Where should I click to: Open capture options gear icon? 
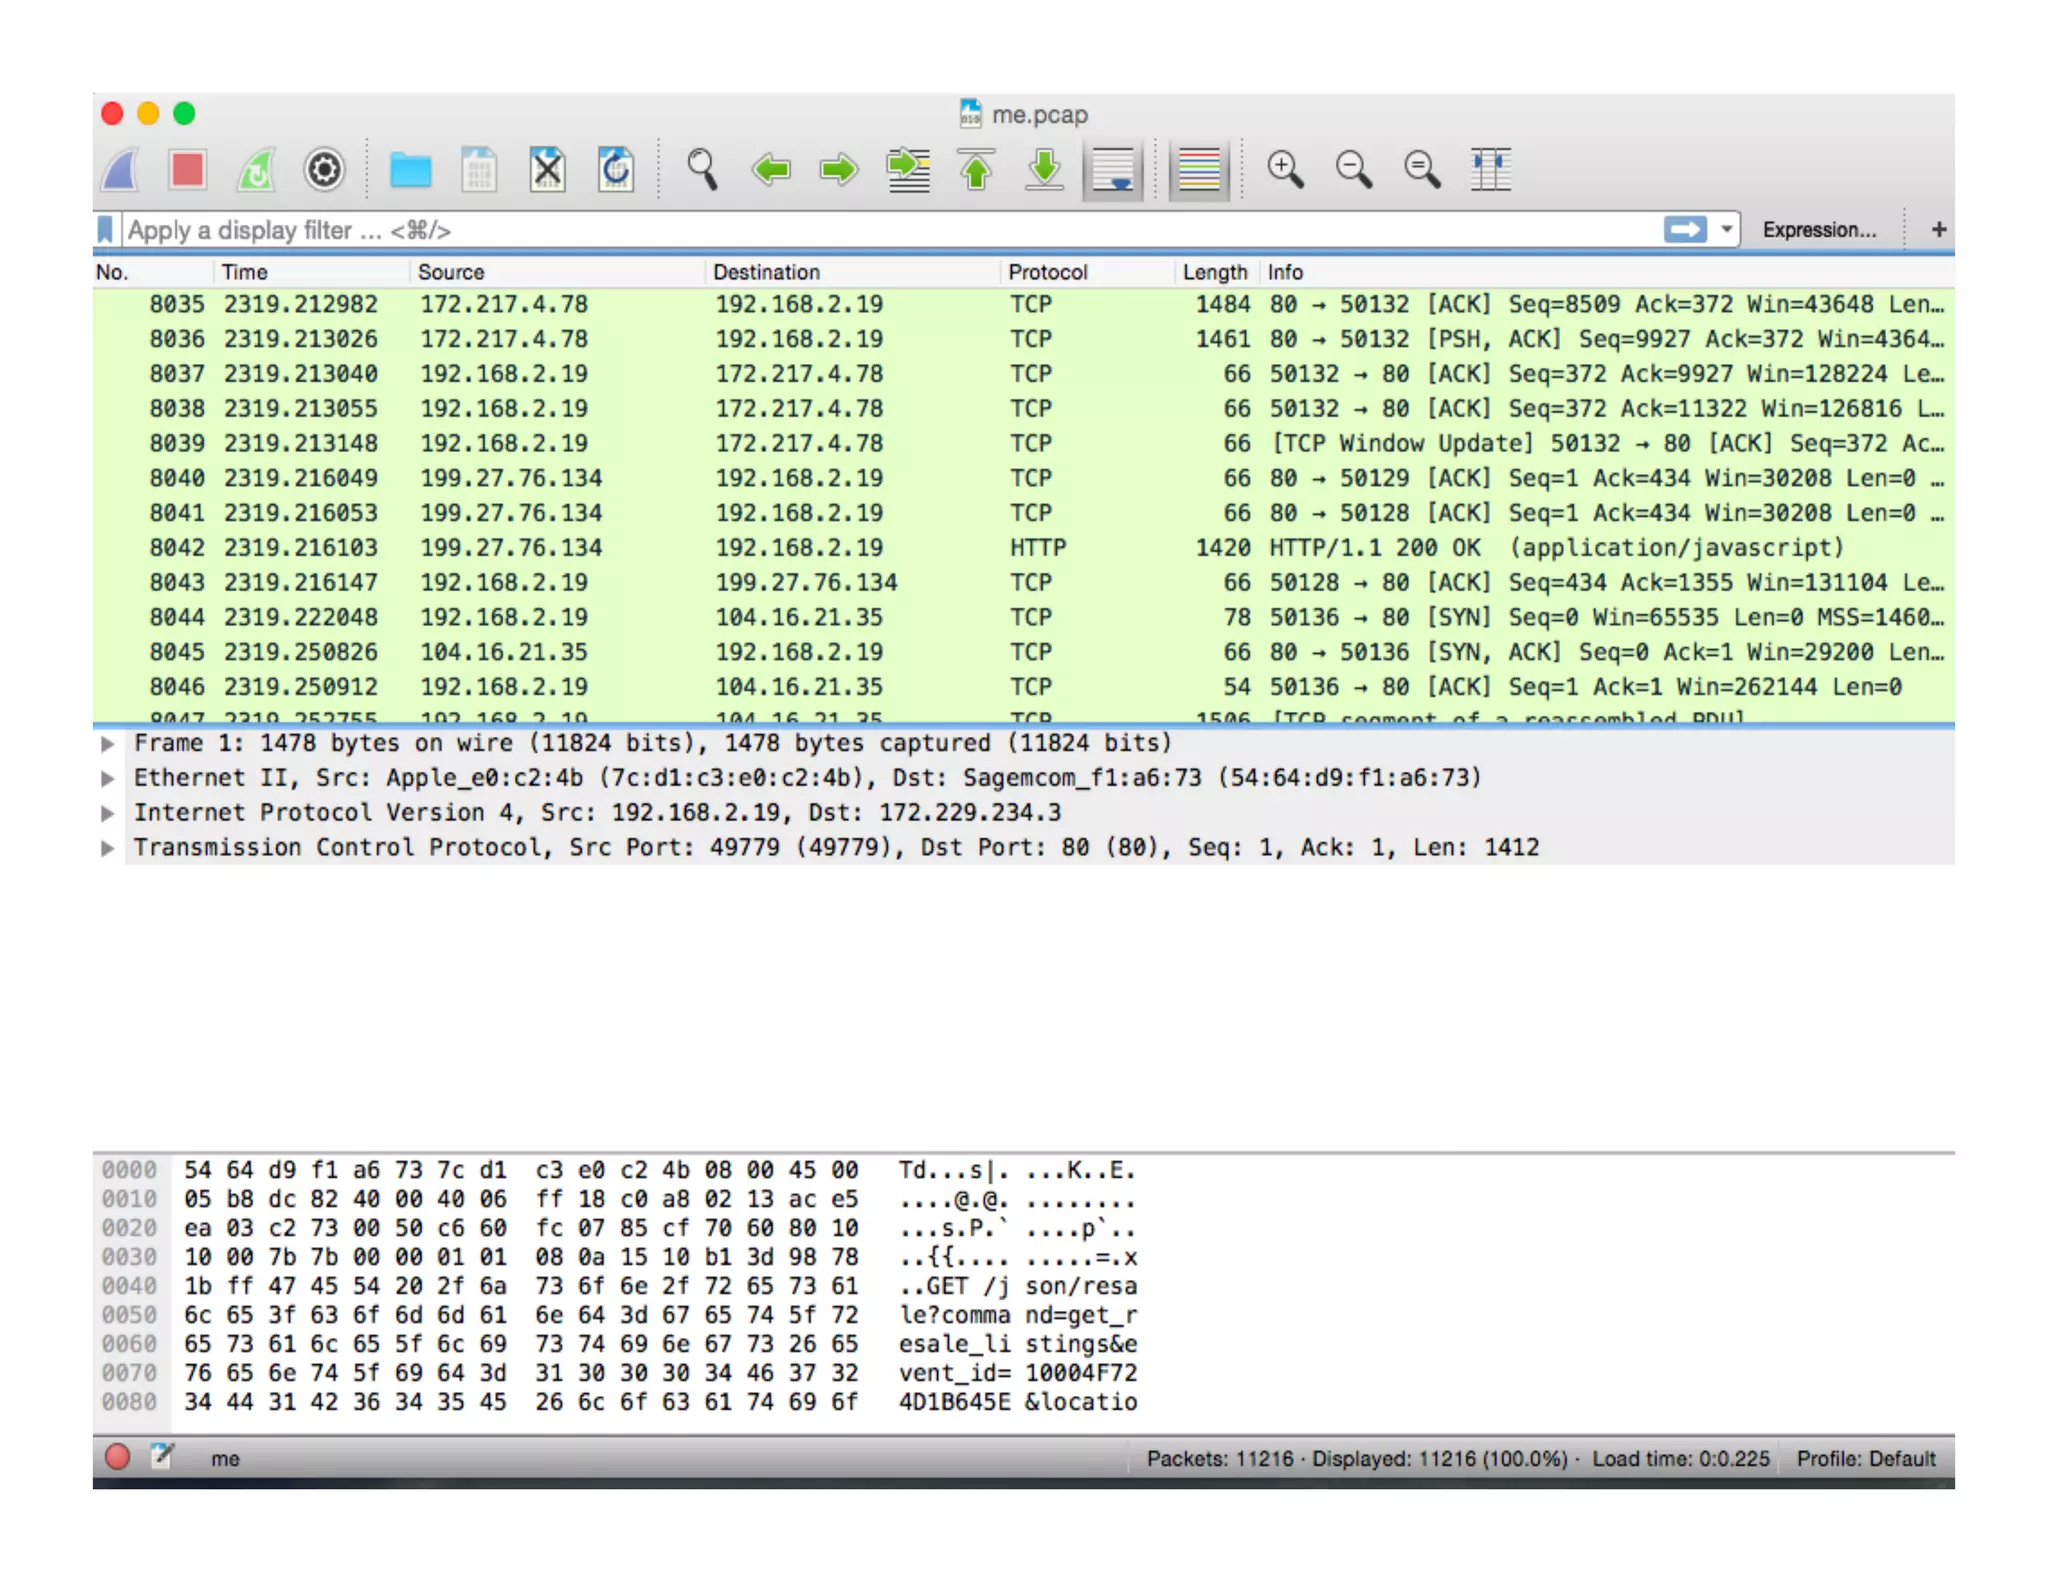pyautogui.click(x=324, y=169)
